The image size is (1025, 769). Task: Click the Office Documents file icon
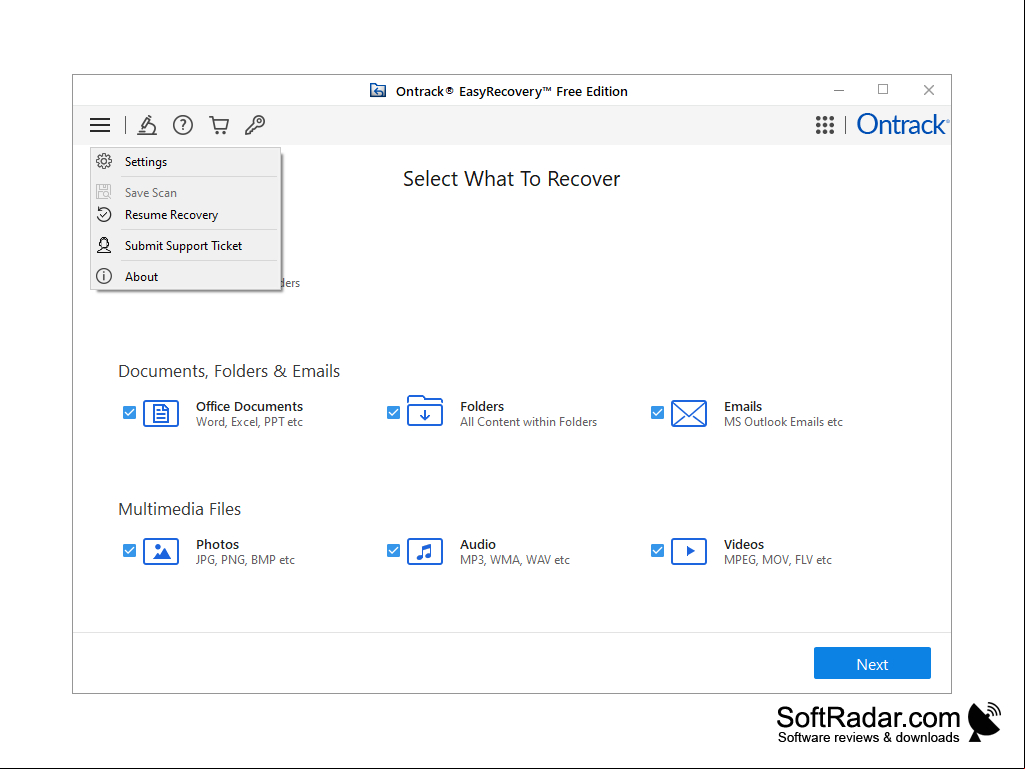tap(161, 413)
